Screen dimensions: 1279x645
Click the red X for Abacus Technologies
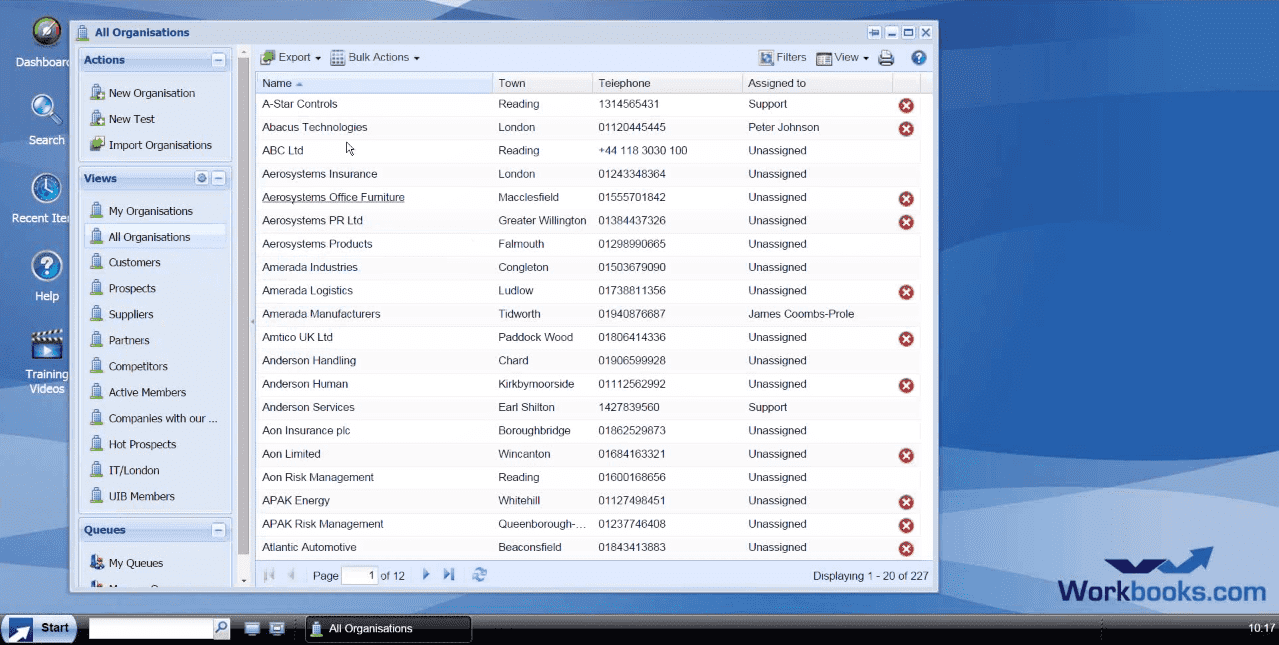point(906,129)
